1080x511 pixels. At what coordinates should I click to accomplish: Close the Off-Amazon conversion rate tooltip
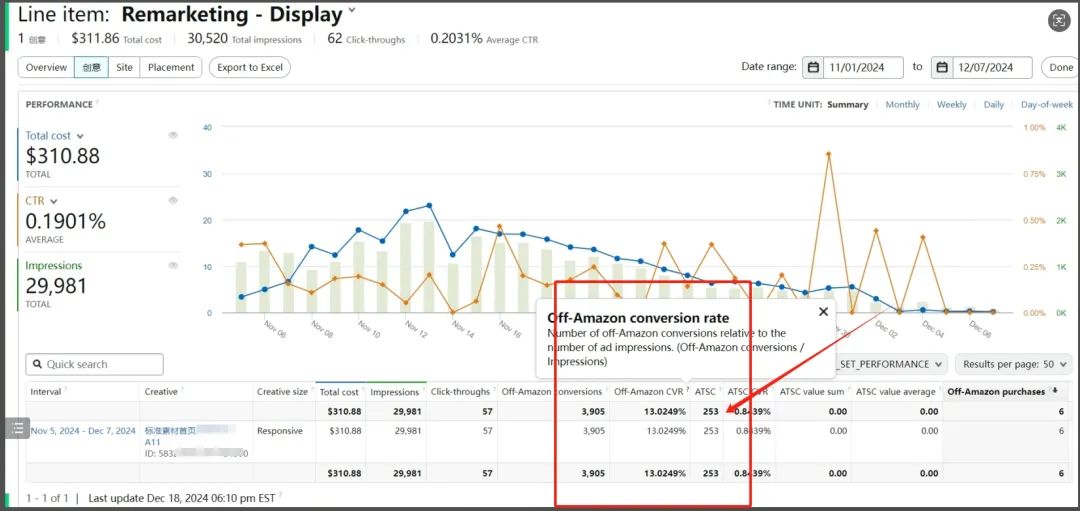pyautogui.click(x=823, y=312)
